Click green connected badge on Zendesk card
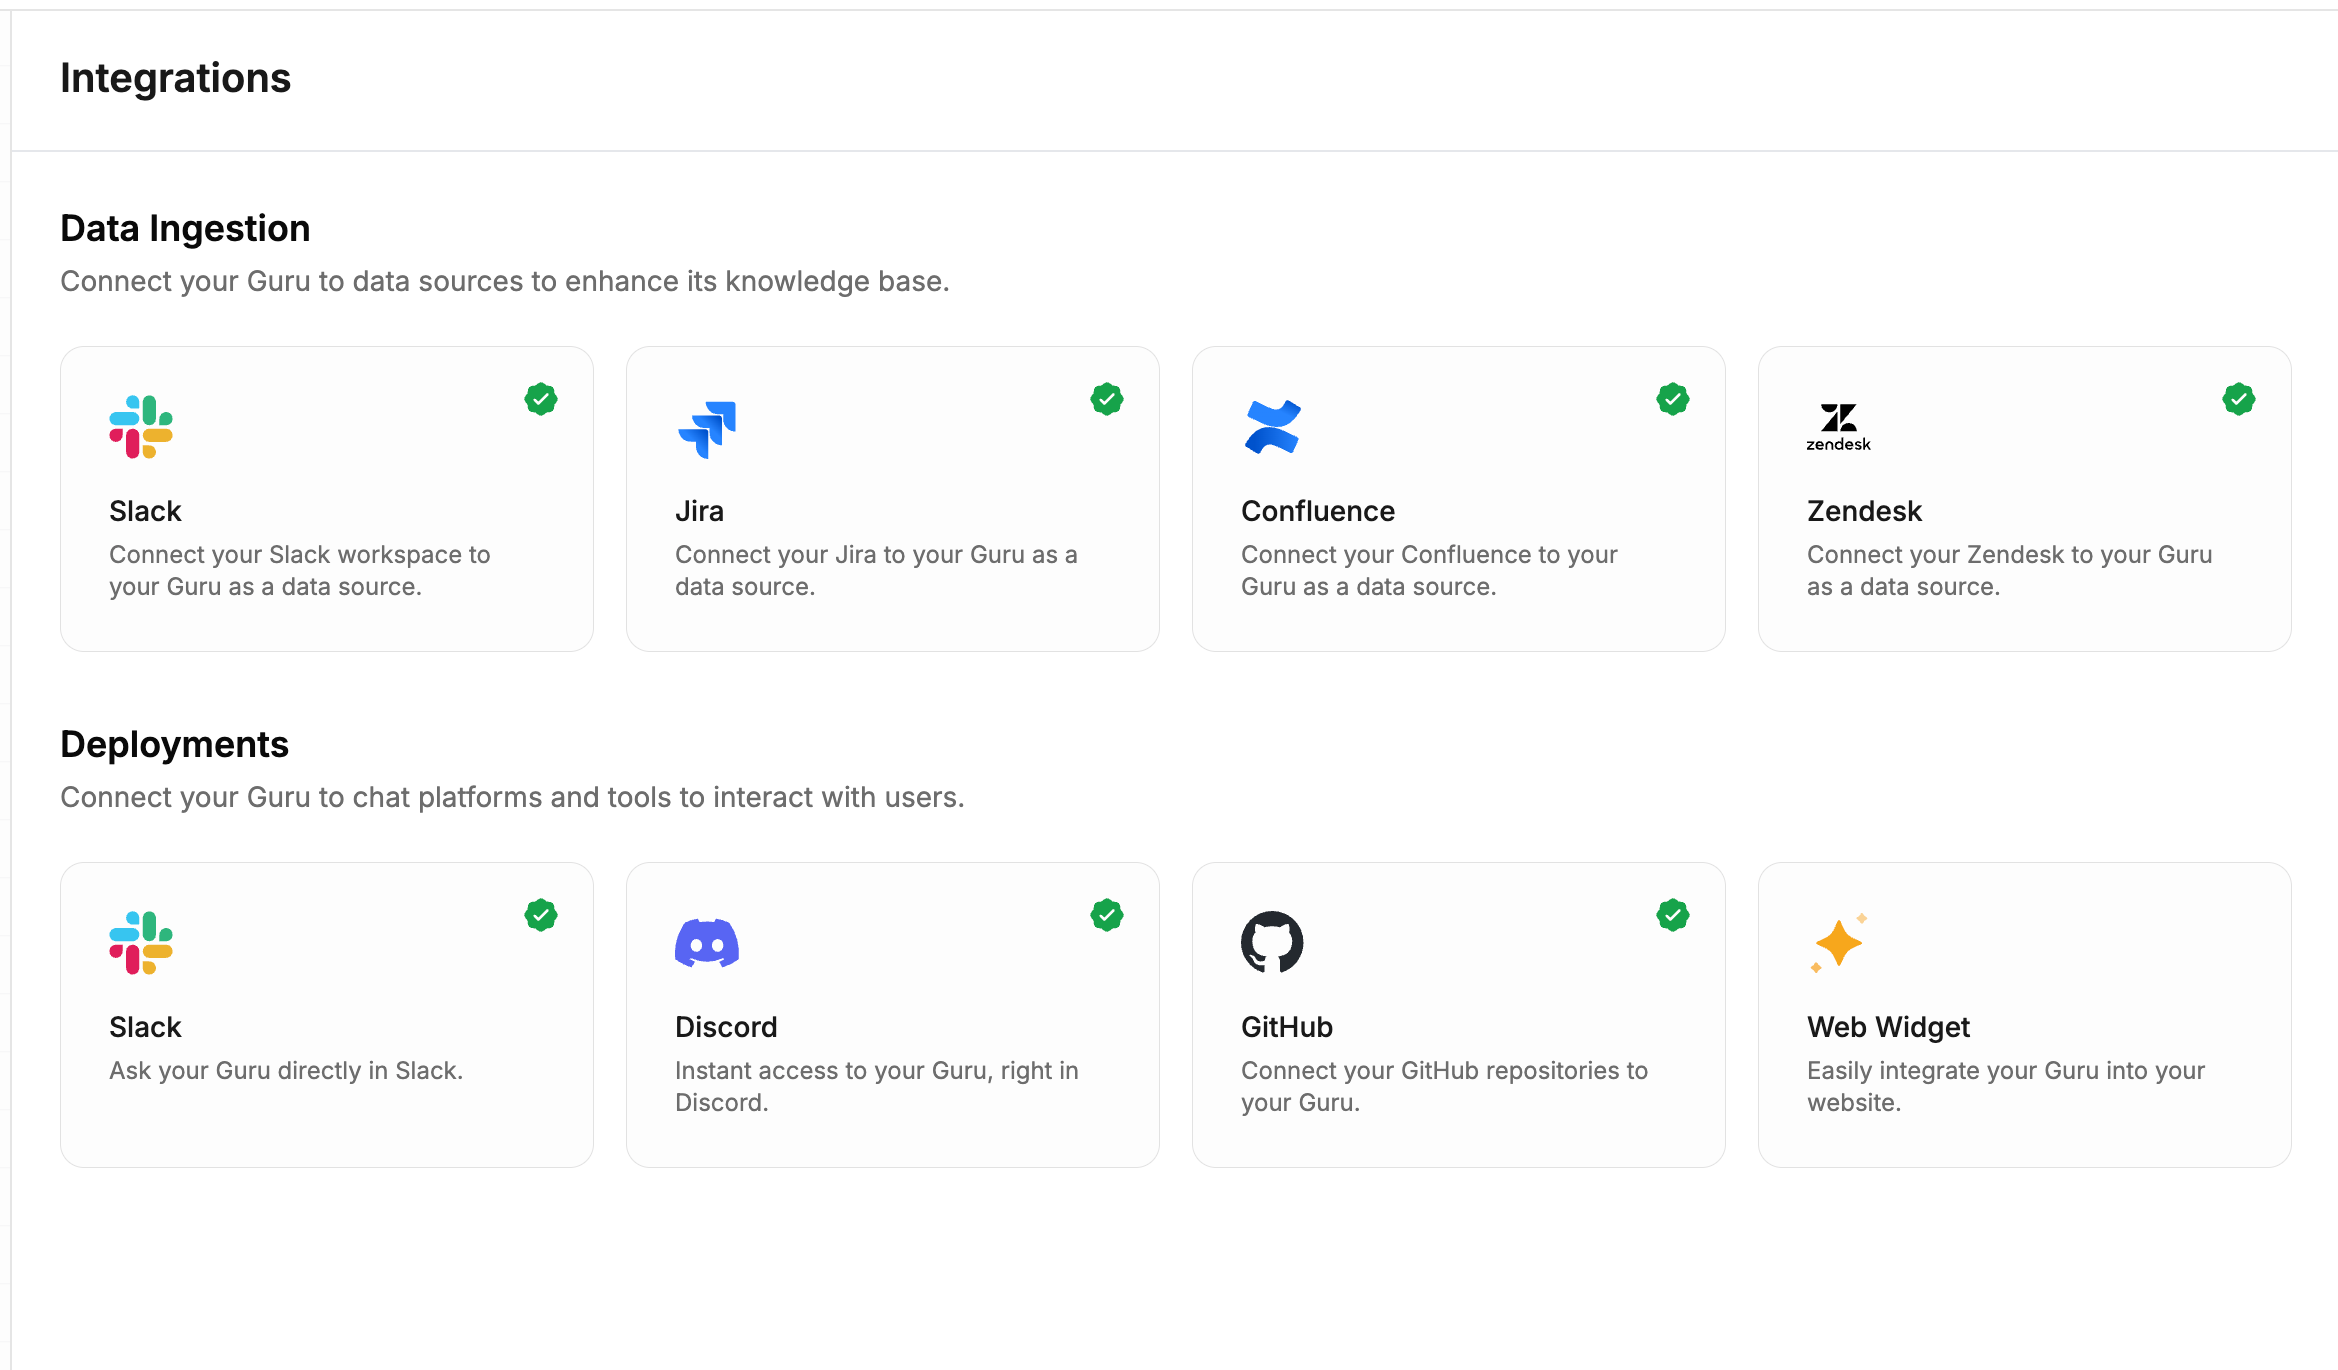Image resolution: width=2338 pixels, height=1370 pixels. click(x=2239, y=399)
